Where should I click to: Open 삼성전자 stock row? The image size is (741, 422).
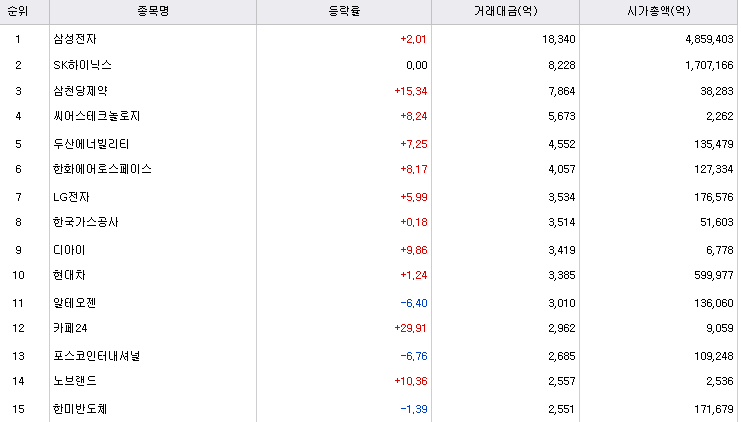[x=75, y=39]
